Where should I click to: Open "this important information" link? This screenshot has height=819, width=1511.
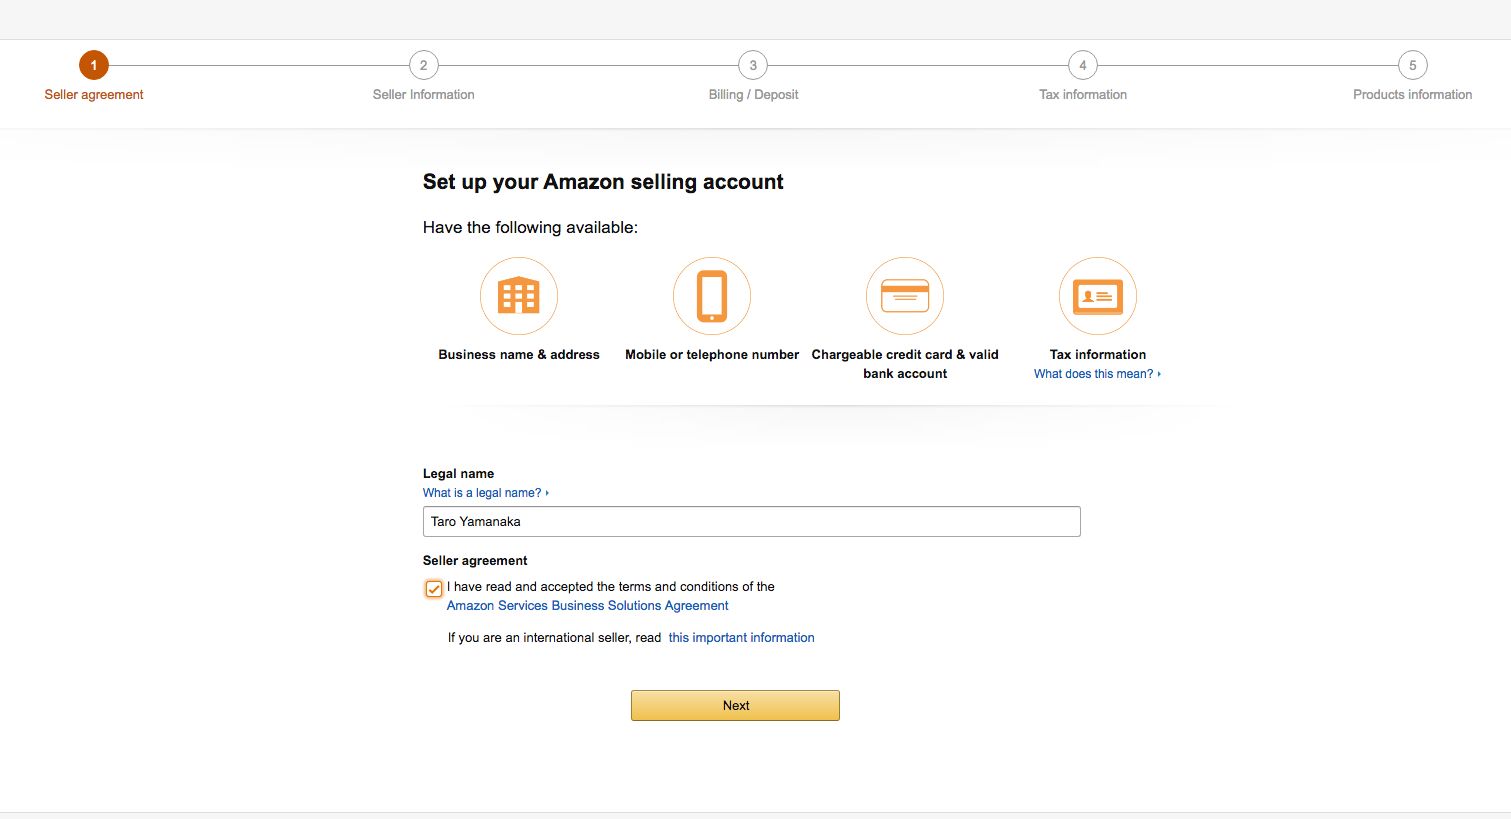pyautogui.click(x=741, y=638)
